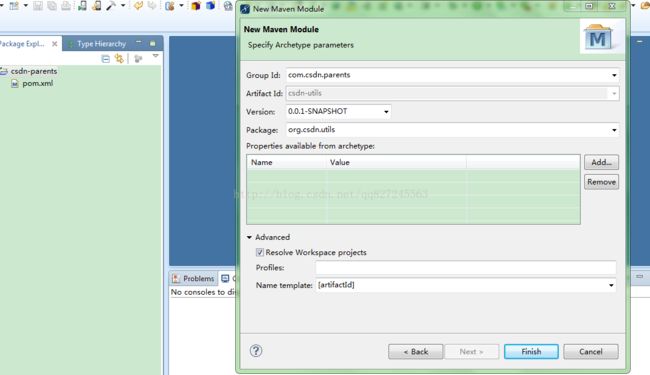
Task: Minimize the bottom console panel
Action: click(x=640, y=276)
